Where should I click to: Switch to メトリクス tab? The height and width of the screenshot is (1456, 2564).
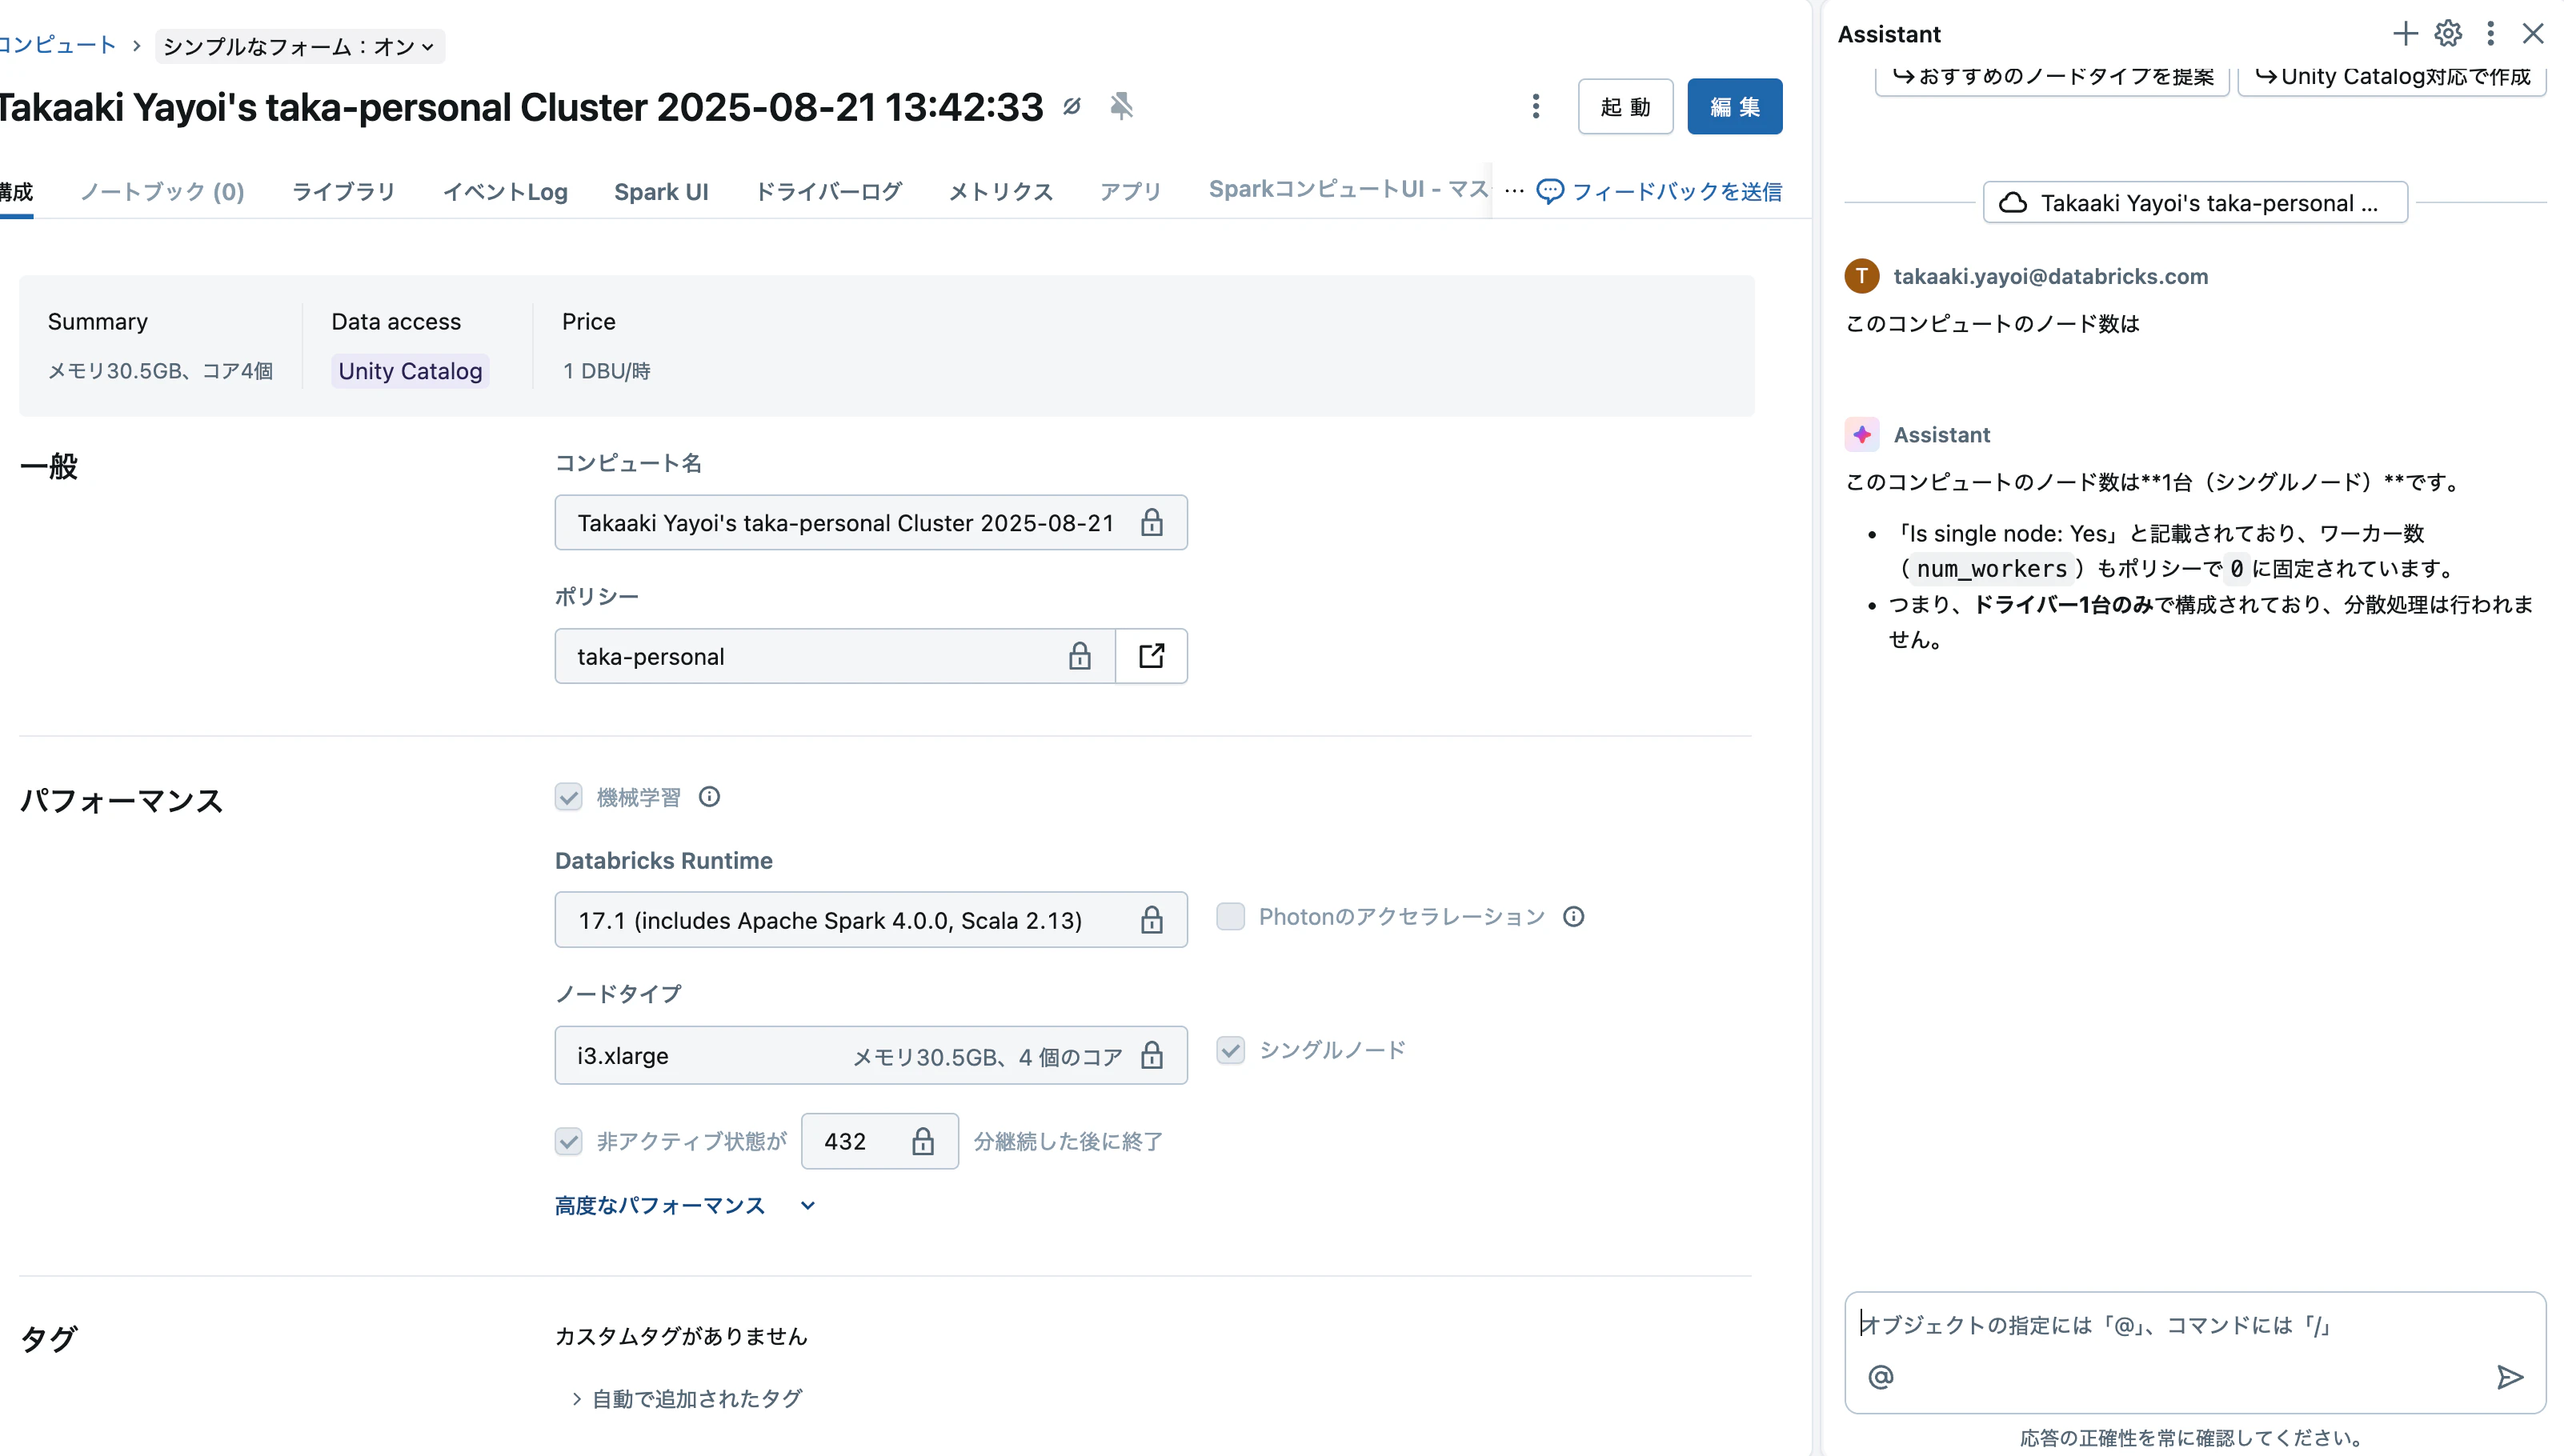[x=1000, y=191]
